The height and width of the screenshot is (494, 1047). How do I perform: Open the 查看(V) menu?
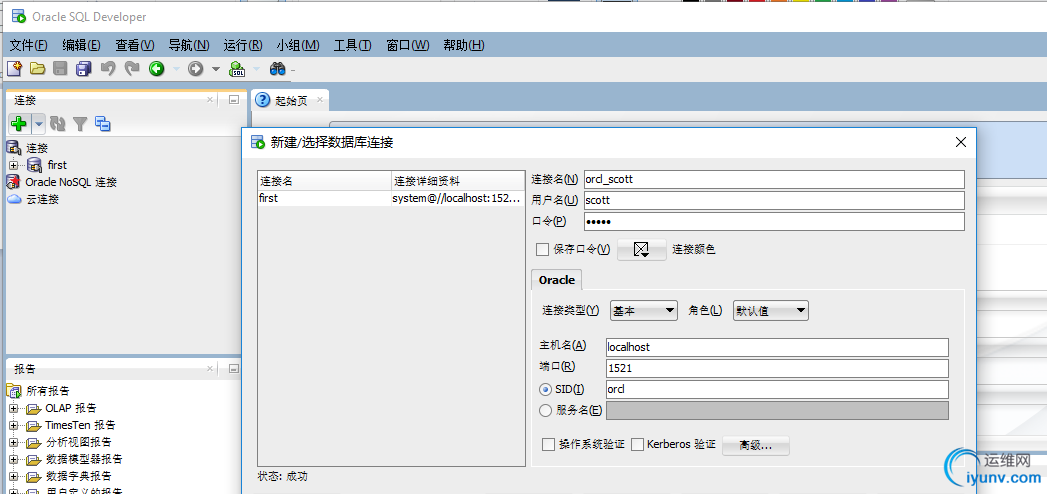[x=135, y=45]
